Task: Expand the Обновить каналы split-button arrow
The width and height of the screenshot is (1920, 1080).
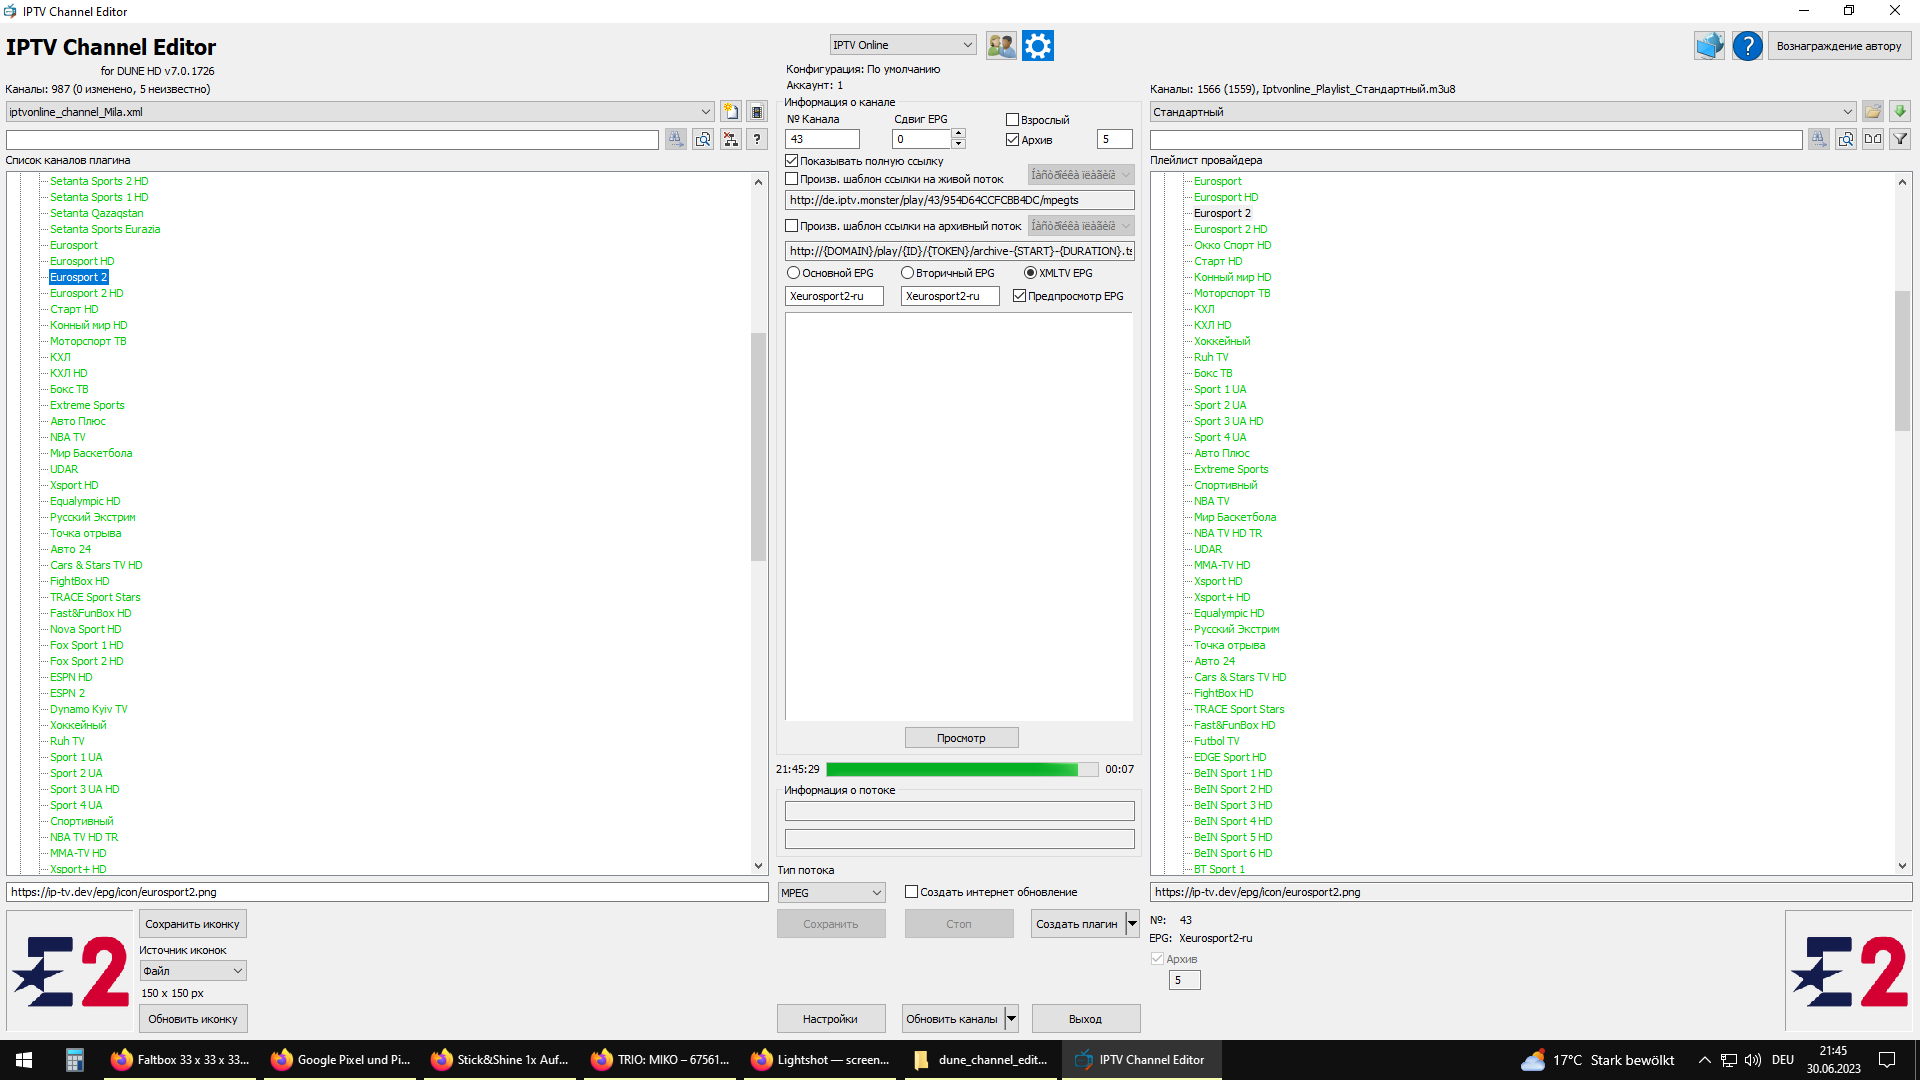Action: [x=1011, y=1019]
